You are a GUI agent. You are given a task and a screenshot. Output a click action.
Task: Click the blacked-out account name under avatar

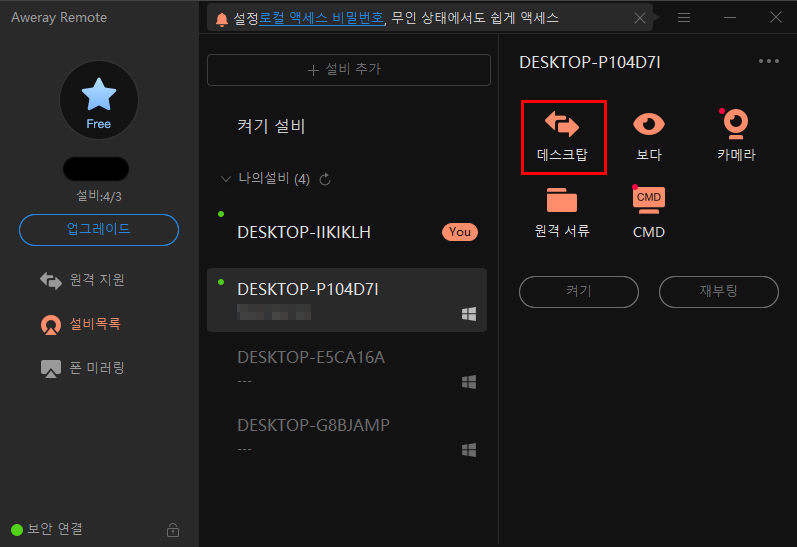(x=96, y=169)
